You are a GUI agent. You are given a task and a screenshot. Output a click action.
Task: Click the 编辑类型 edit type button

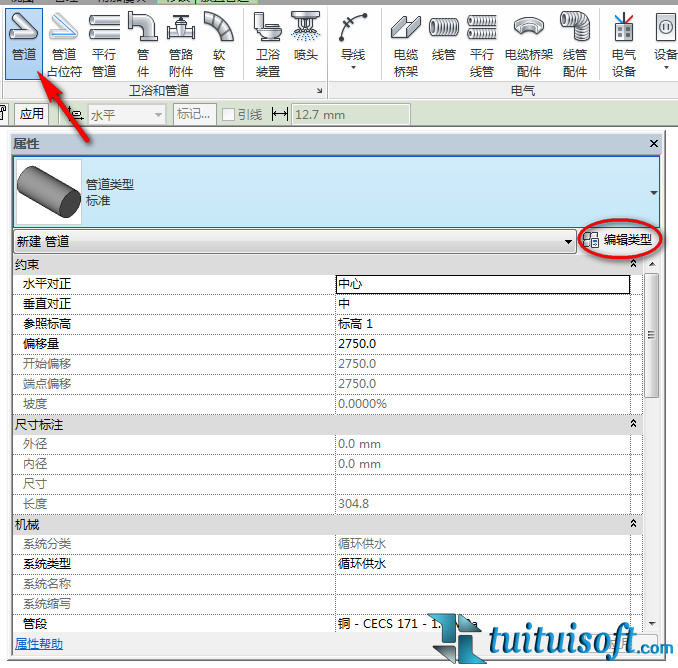tap(618, 240)
